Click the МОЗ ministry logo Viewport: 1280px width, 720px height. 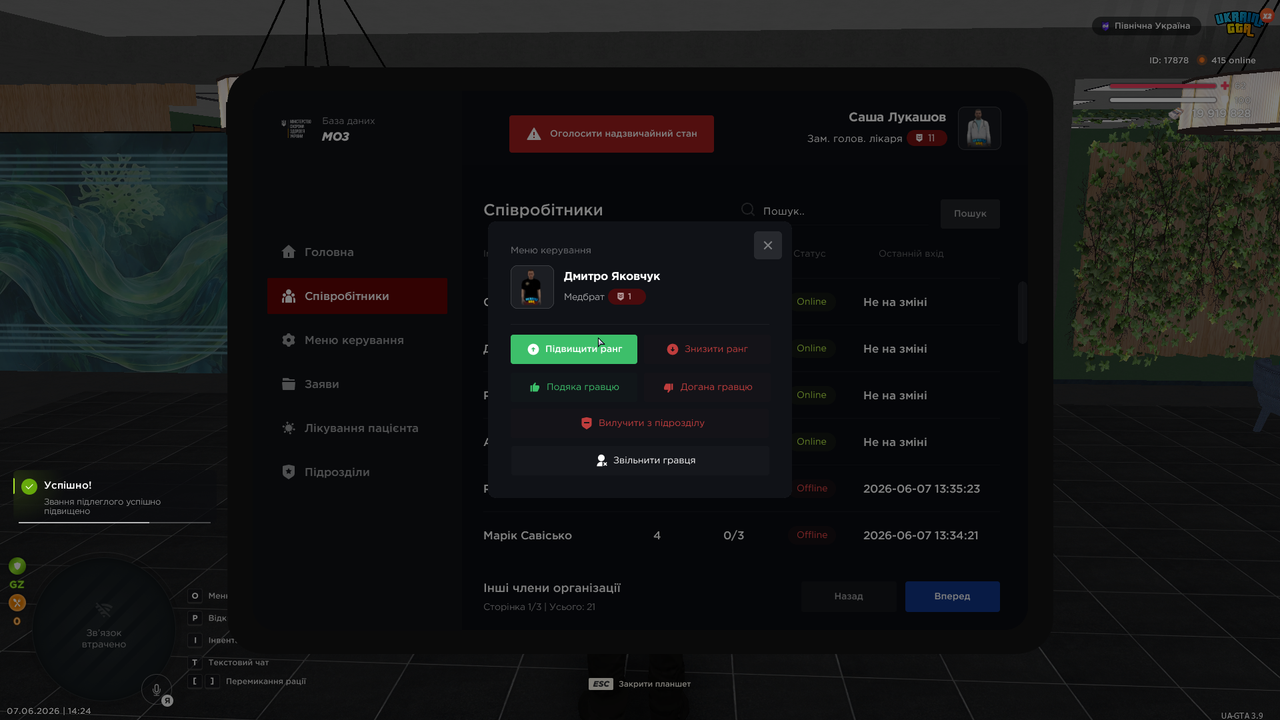pos(296,129)
